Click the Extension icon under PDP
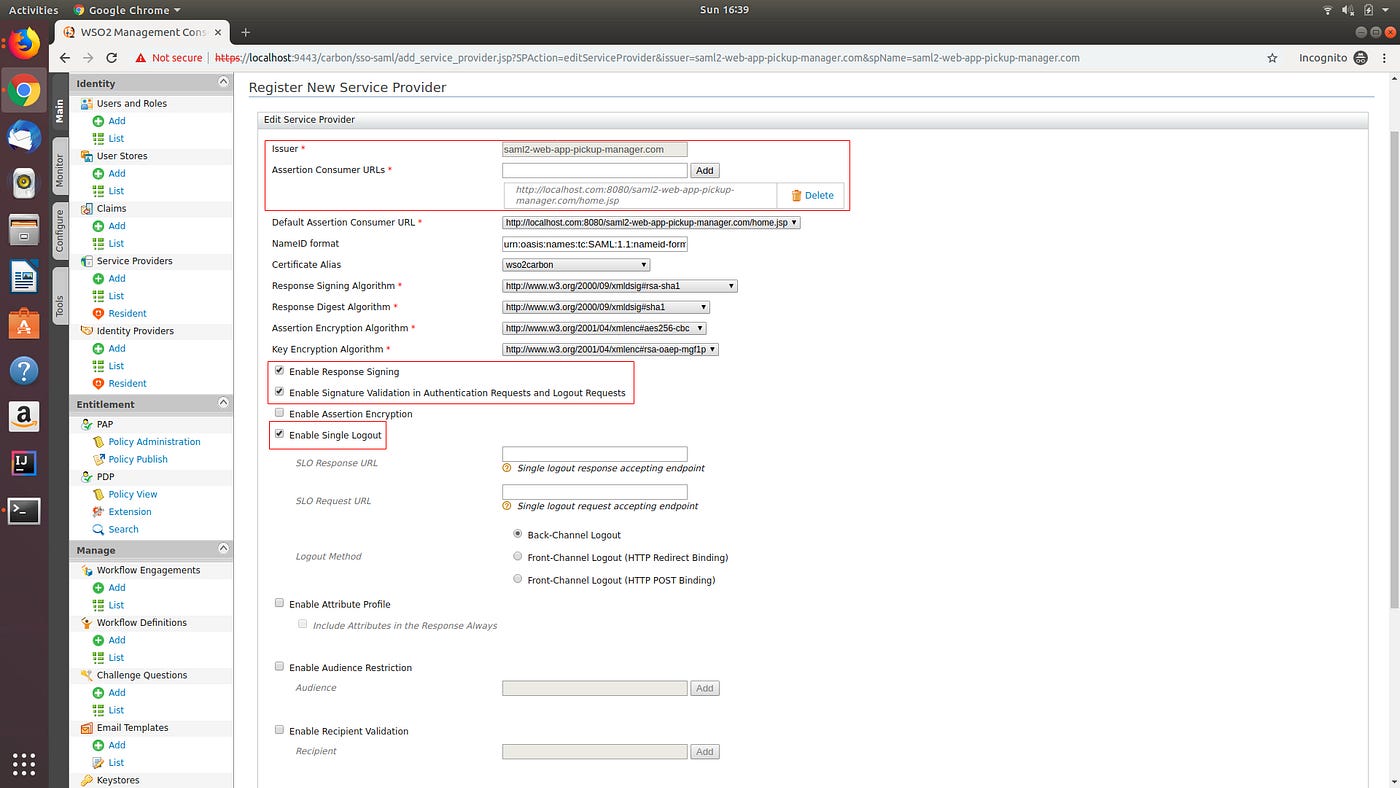Screen dimensions: 1400x788 click(x=98, y=512)
